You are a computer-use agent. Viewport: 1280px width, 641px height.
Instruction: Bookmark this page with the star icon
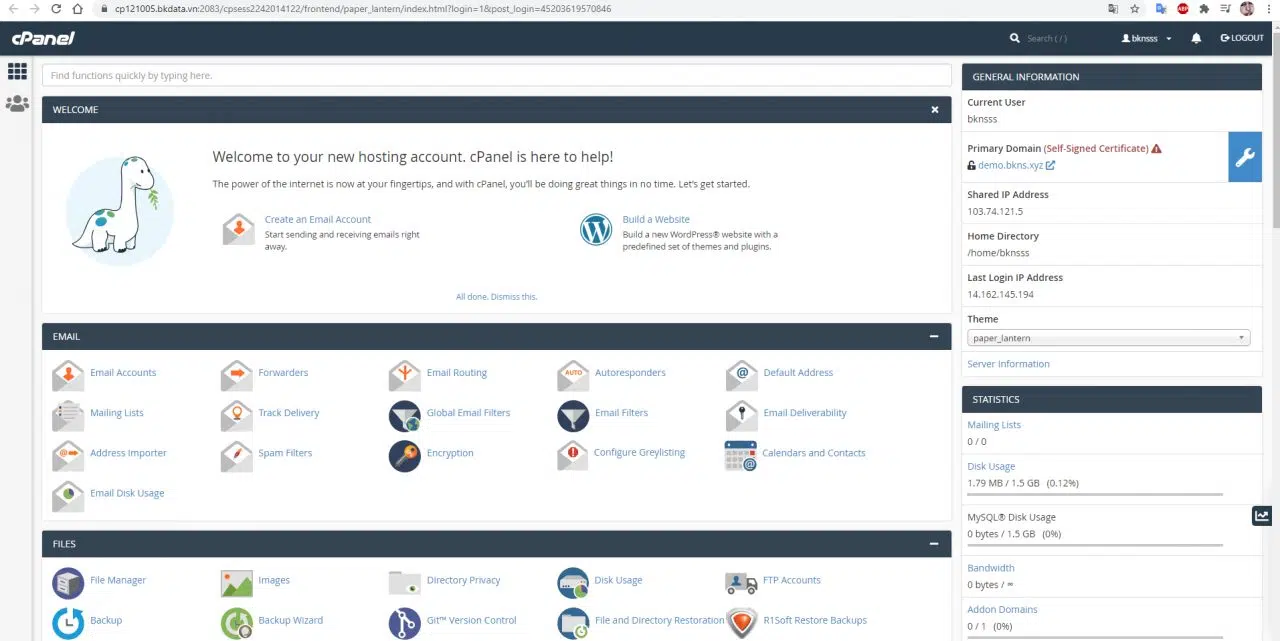1135,9
